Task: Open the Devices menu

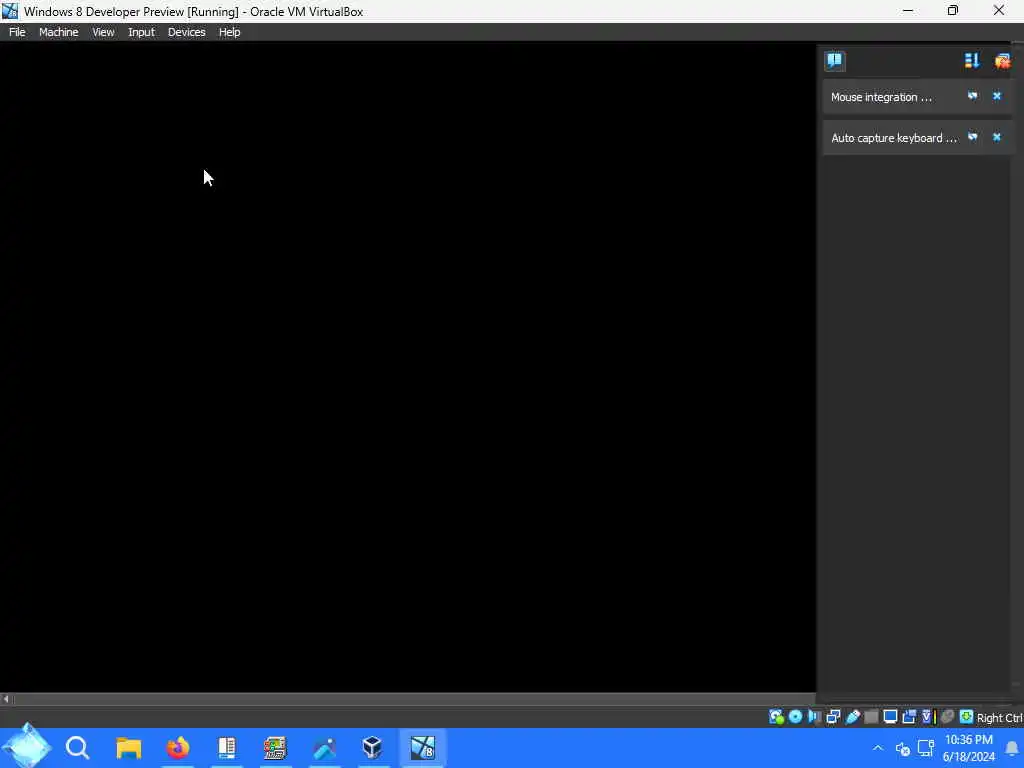Action: click(x=186, y=32)
